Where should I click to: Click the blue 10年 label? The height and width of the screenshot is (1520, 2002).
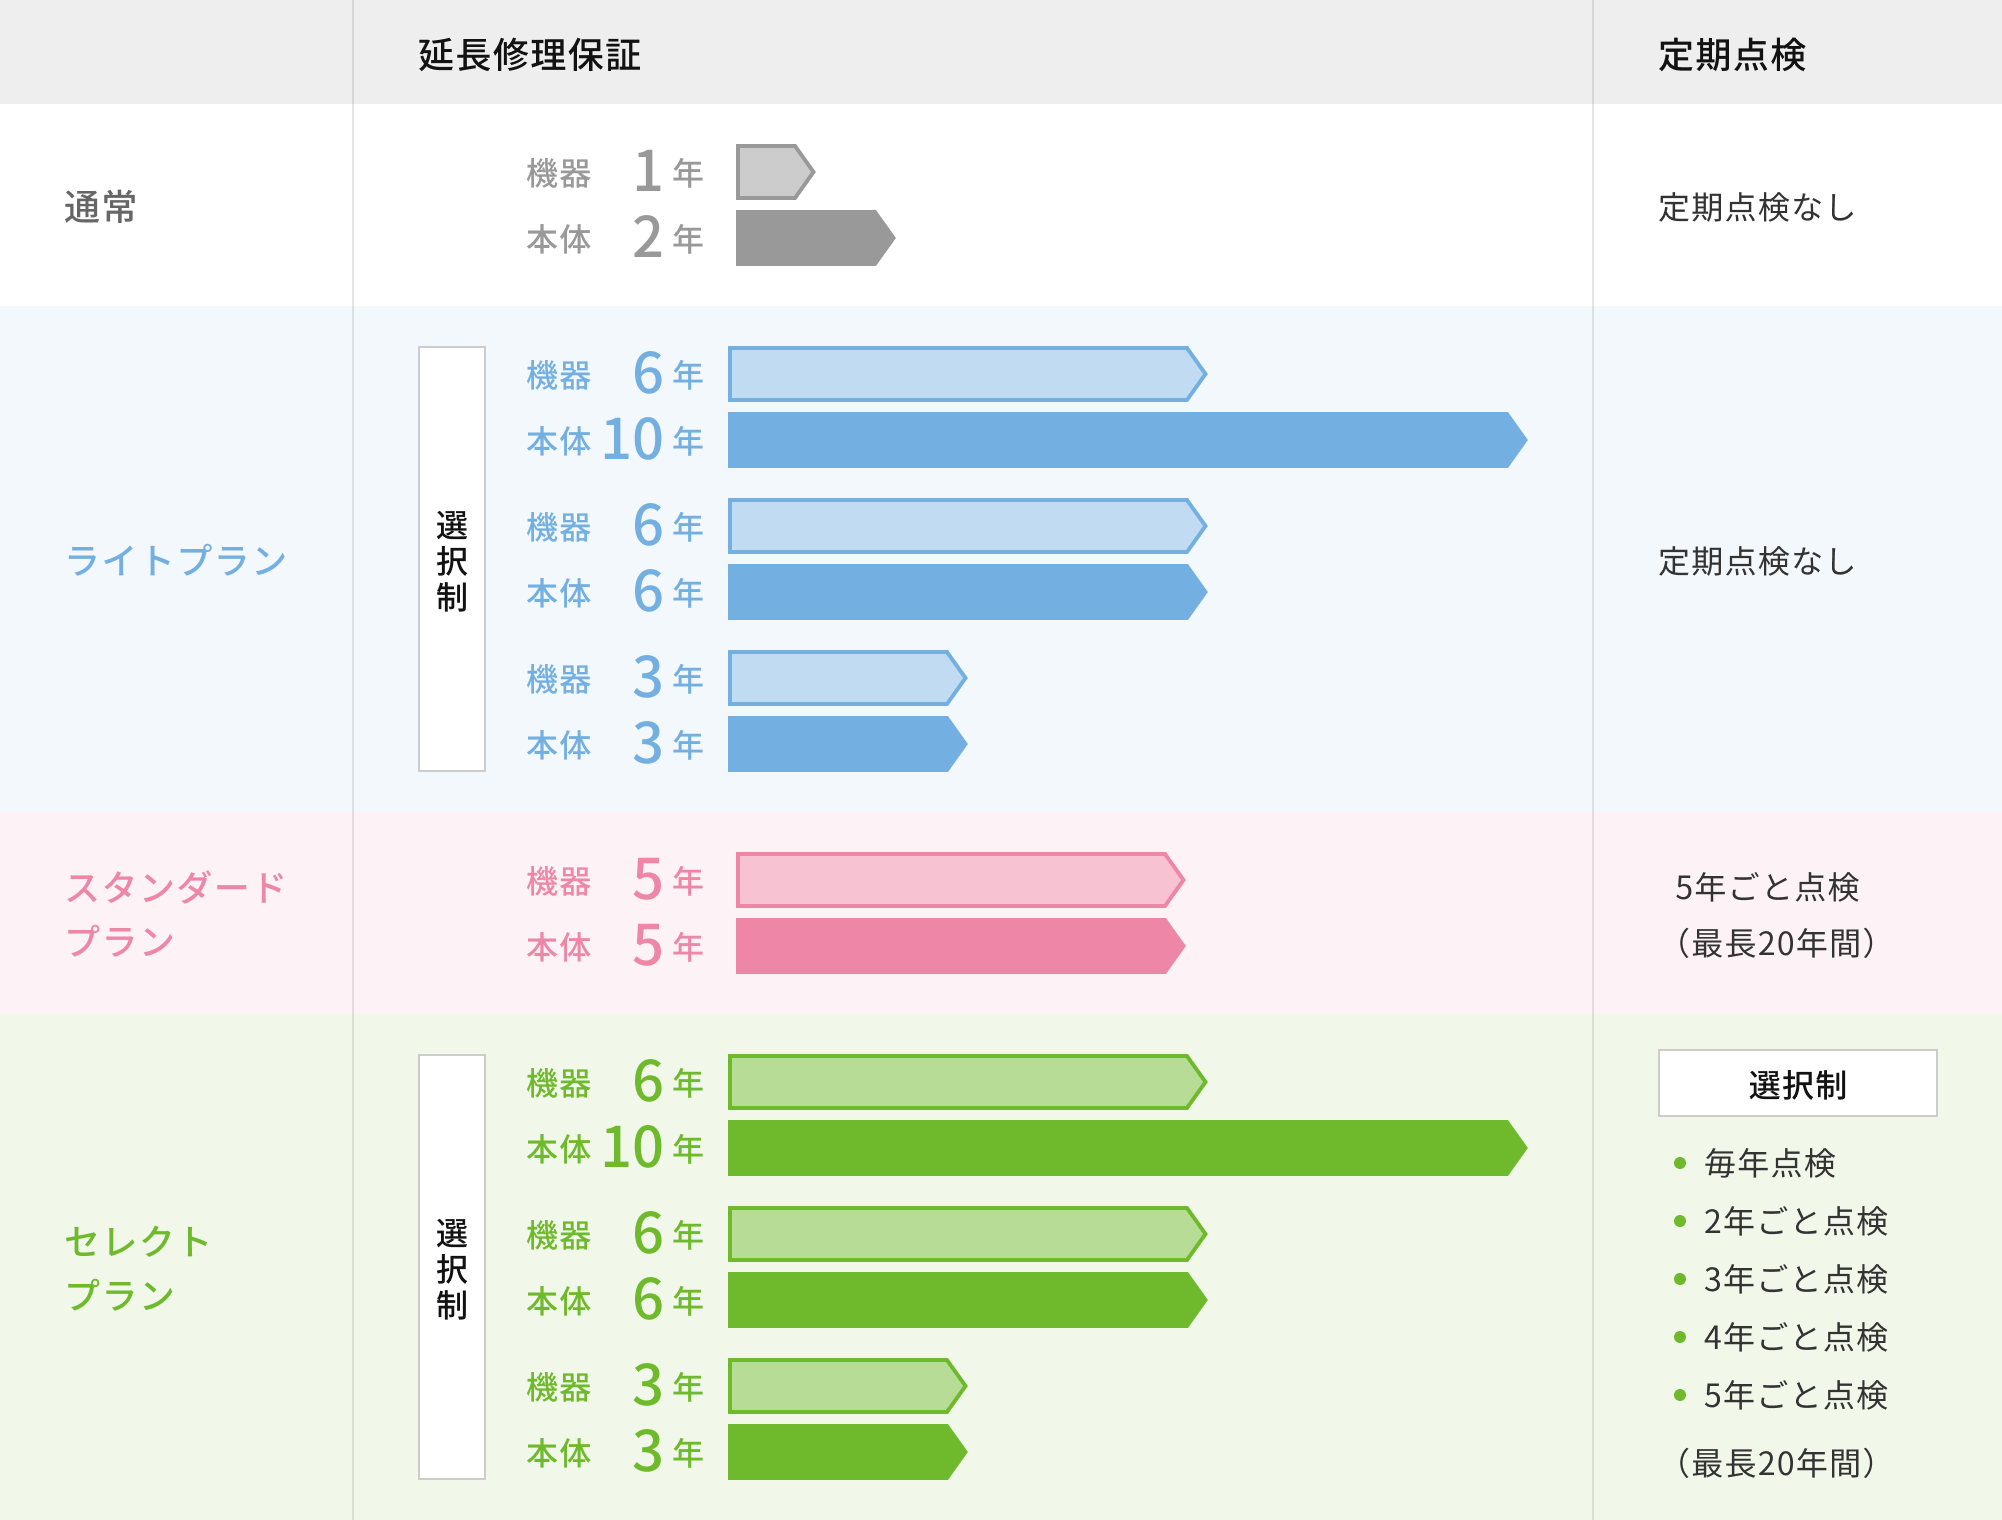653,440
